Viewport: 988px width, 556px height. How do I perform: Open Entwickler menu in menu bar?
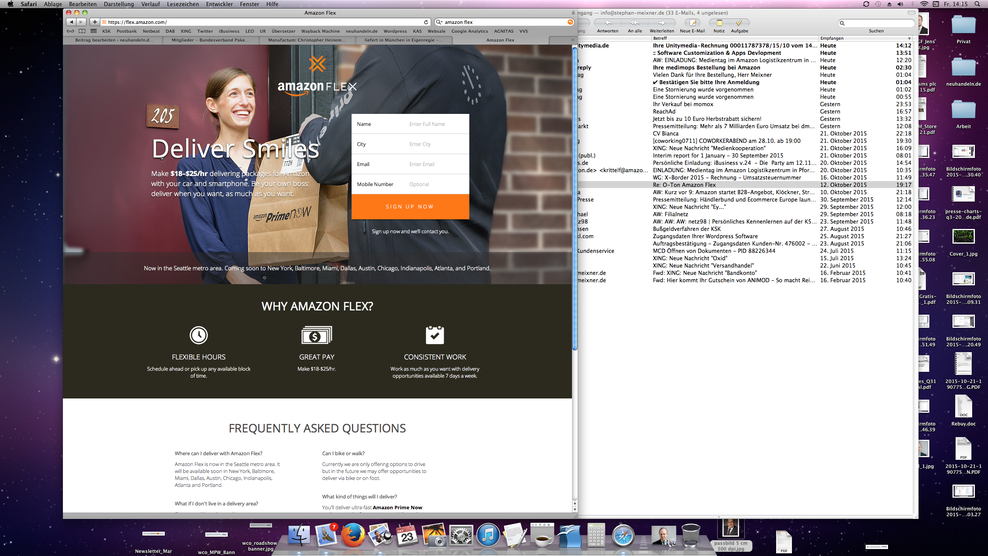click(x=219, y=4)
